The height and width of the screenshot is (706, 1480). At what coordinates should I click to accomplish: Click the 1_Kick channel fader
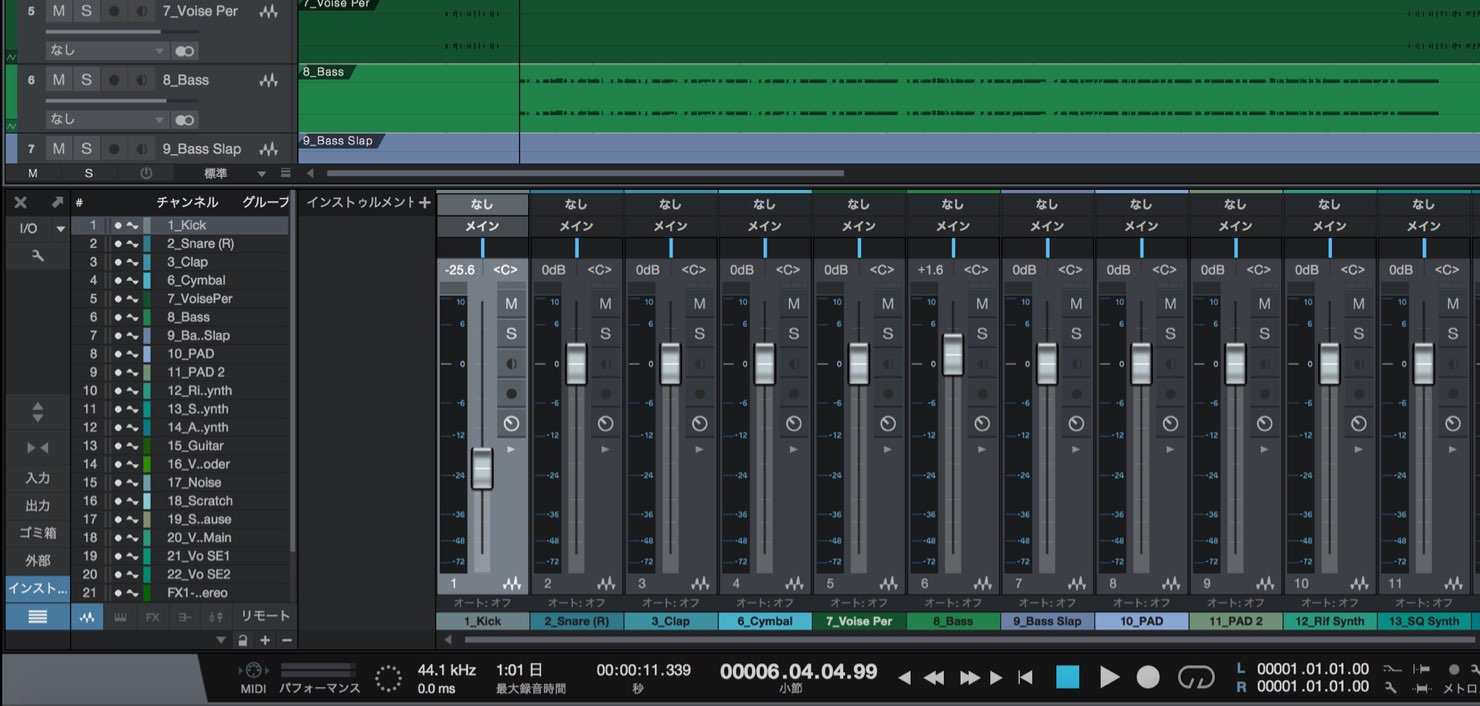[482, 468]
